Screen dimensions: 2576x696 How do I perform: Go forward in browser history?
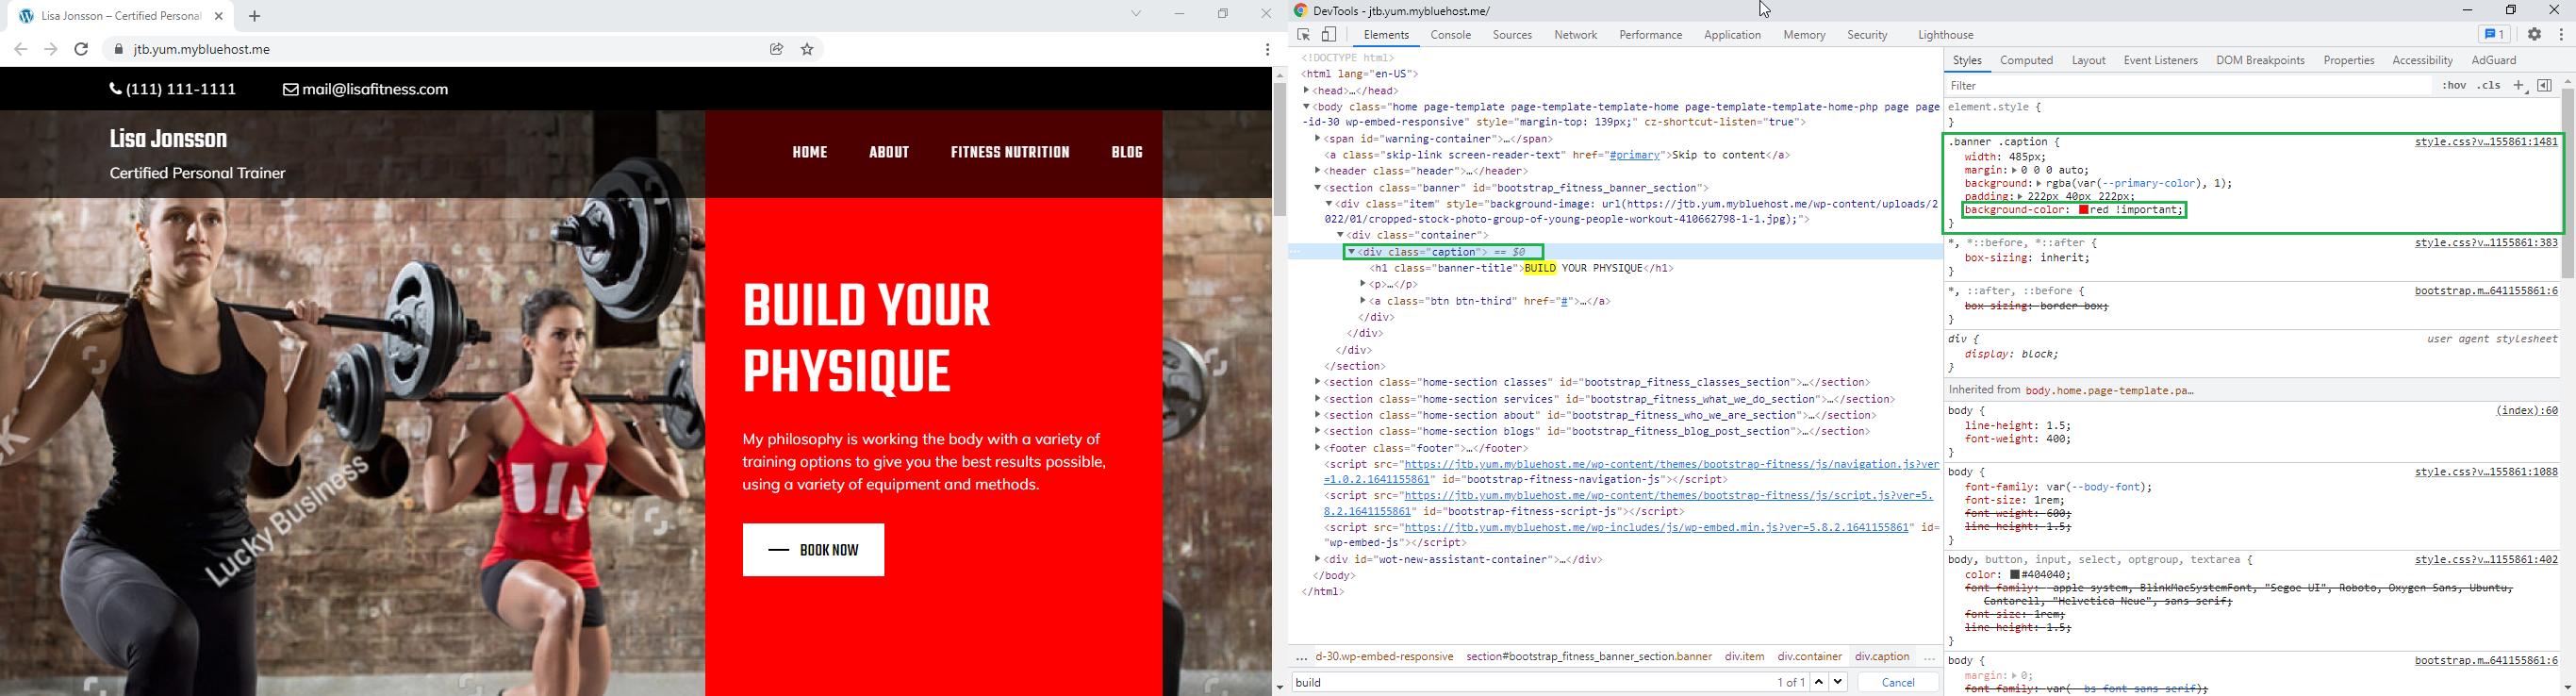point(51,49)
